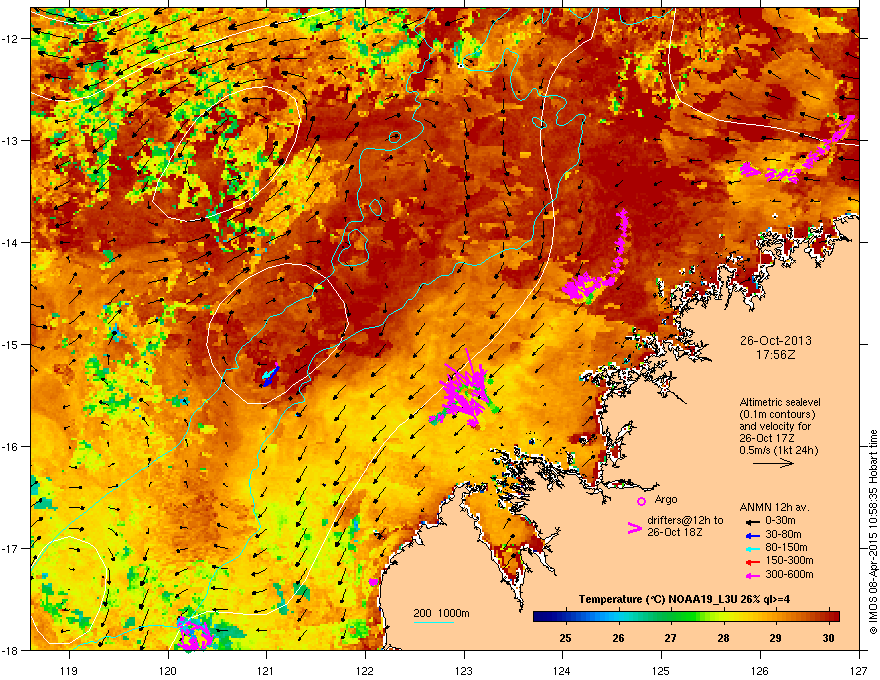Image resolution: width=880 pixels, height=680 pixels.
Task: Click the magenta drifters arrowhead legend symbol
Action: coord(635,528)
